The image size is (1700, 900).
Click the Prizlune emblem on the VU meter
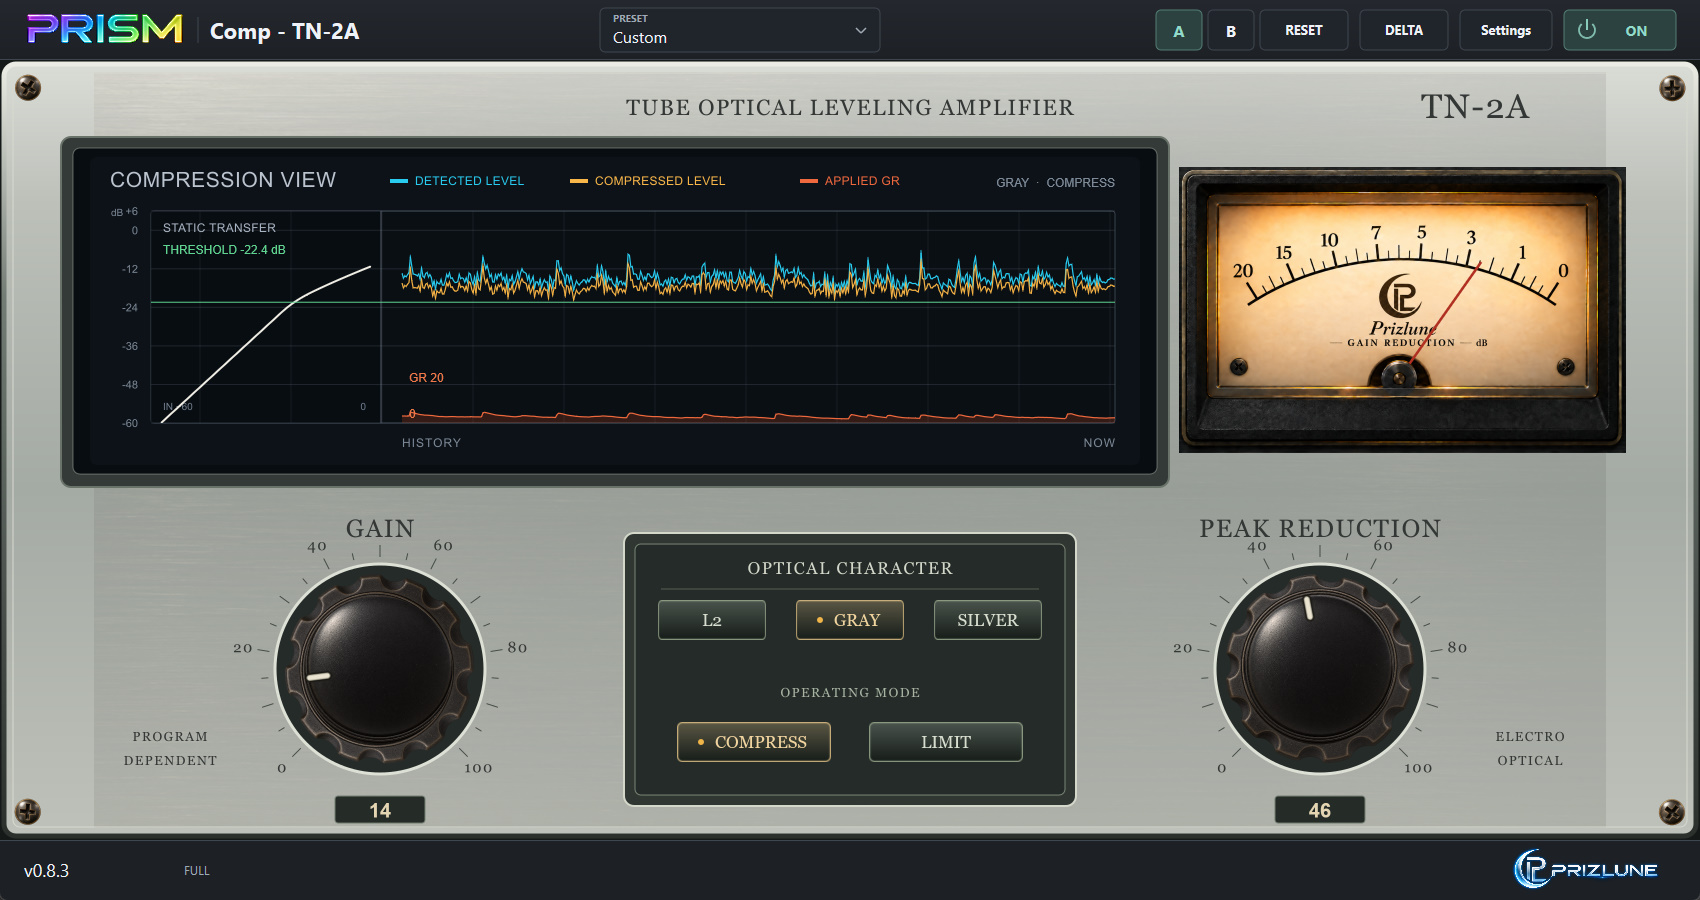click(x=1400, y=296)
